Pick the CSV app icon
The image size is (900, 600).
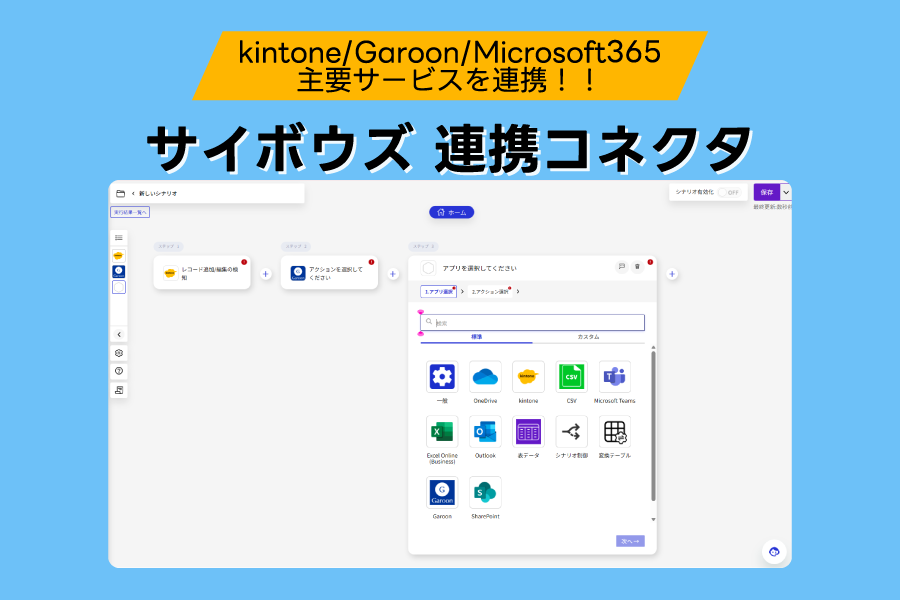click(571, 377)
